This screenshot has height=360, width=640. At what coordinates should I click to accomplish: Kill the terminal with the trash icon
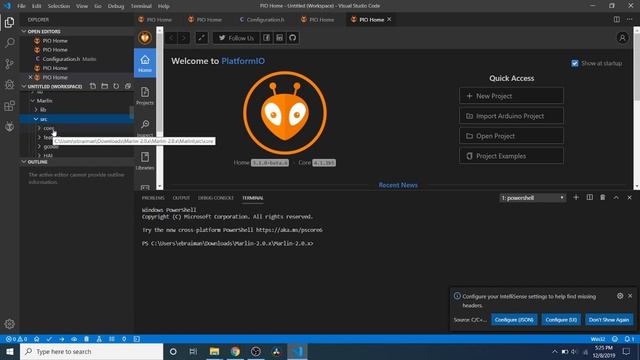click(602, 198)
